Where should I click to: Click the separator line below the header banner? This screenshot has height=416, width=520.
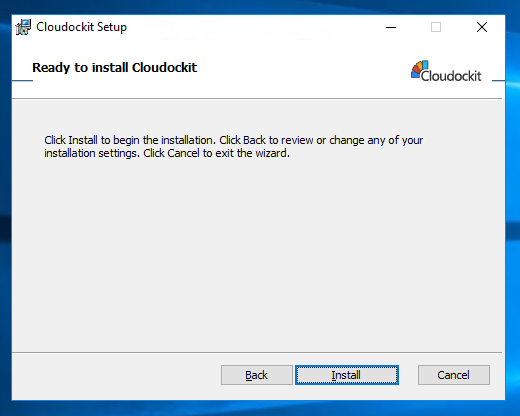pos(257,98)
